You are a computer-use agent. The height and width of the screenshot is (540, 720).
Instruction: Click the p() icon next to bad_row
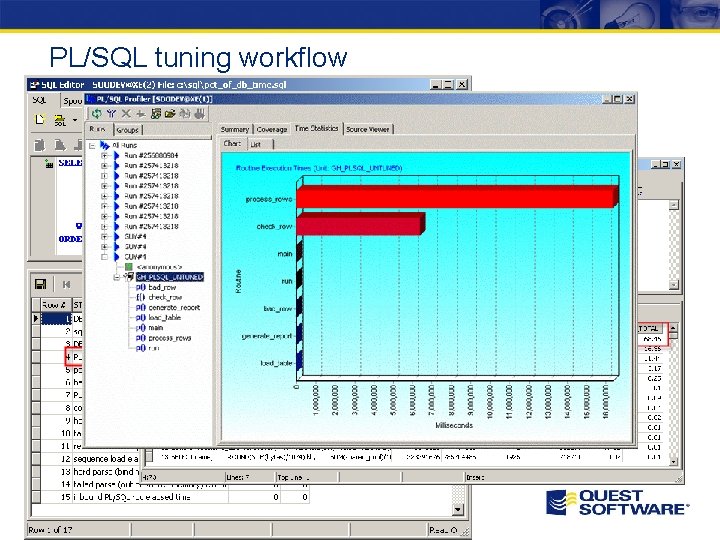[141, 287]
